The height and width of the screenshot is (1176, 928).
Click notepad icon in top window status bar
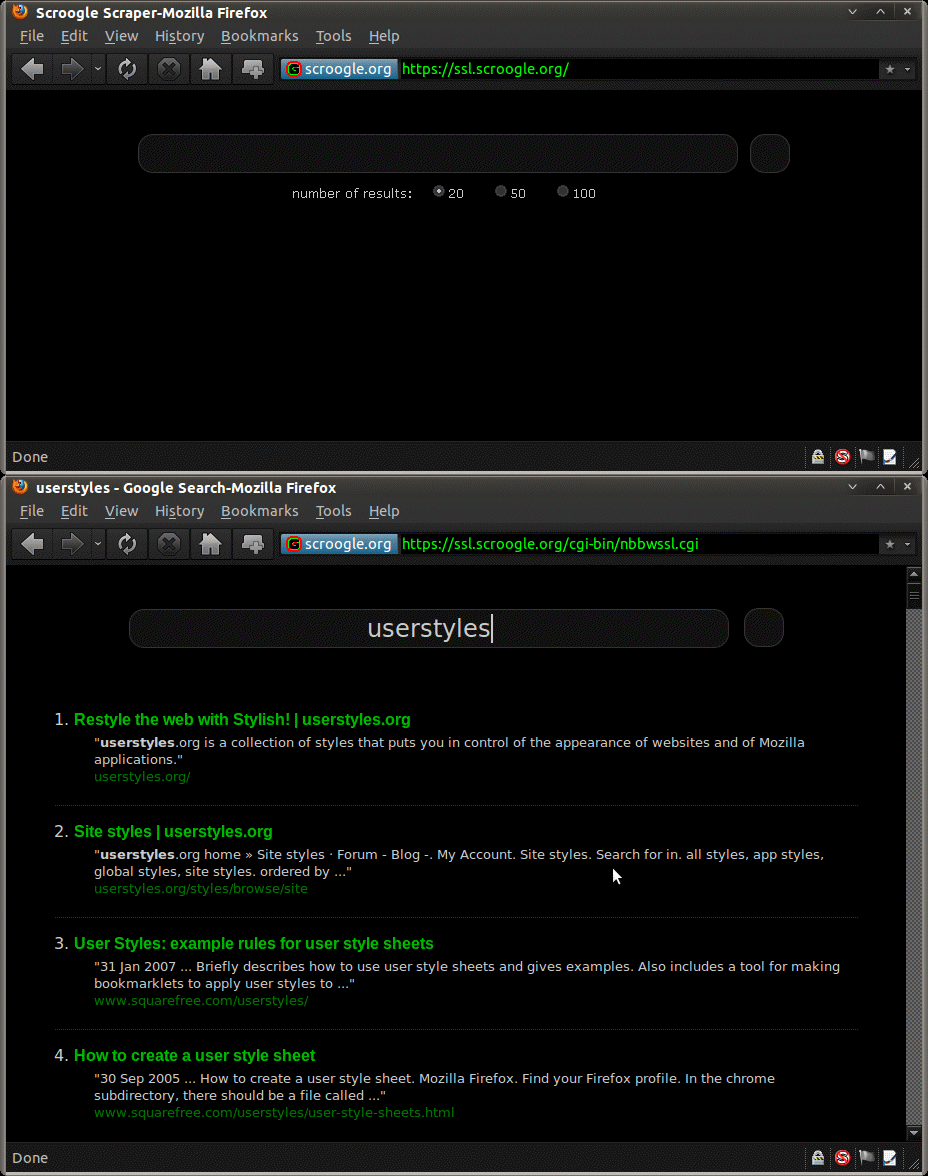[x=890, y=457]
